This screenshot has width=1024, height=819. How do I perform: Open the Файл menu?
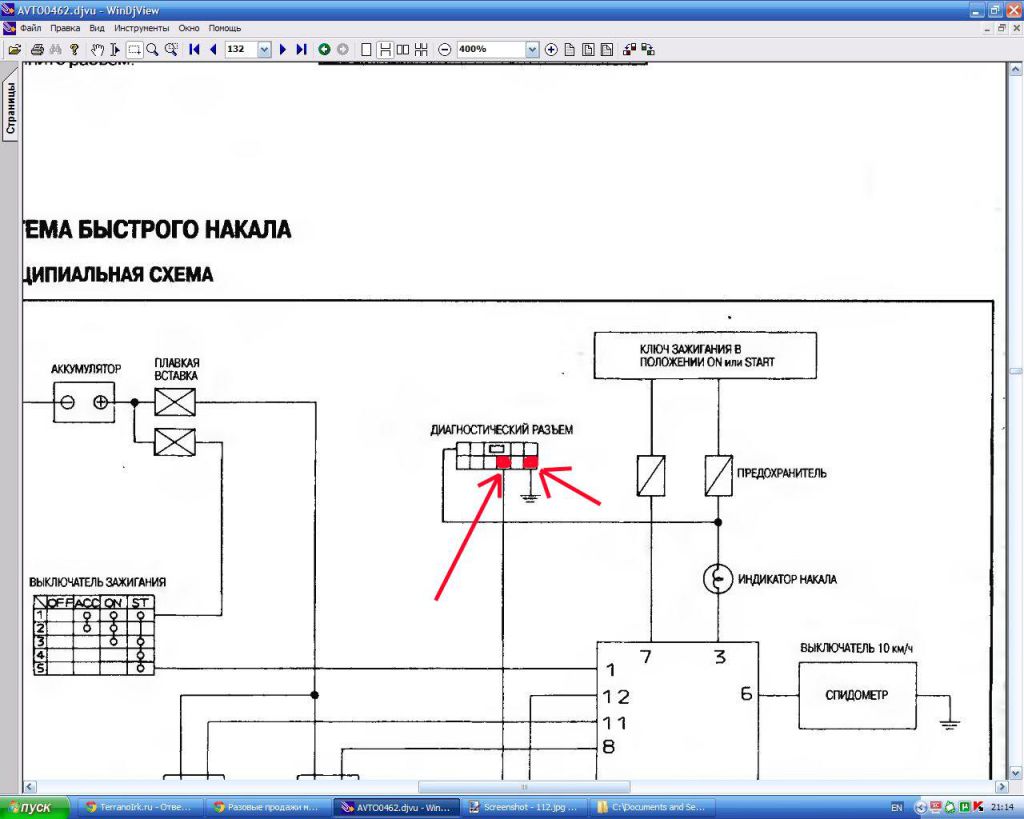[x=30, y=28]
